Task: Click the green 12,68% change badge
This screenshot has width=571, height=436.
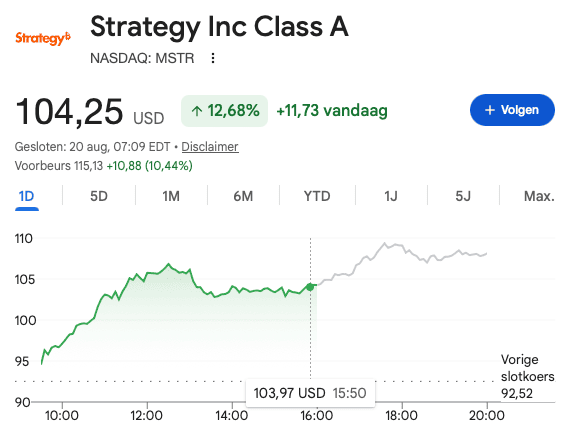Action: 224,111
